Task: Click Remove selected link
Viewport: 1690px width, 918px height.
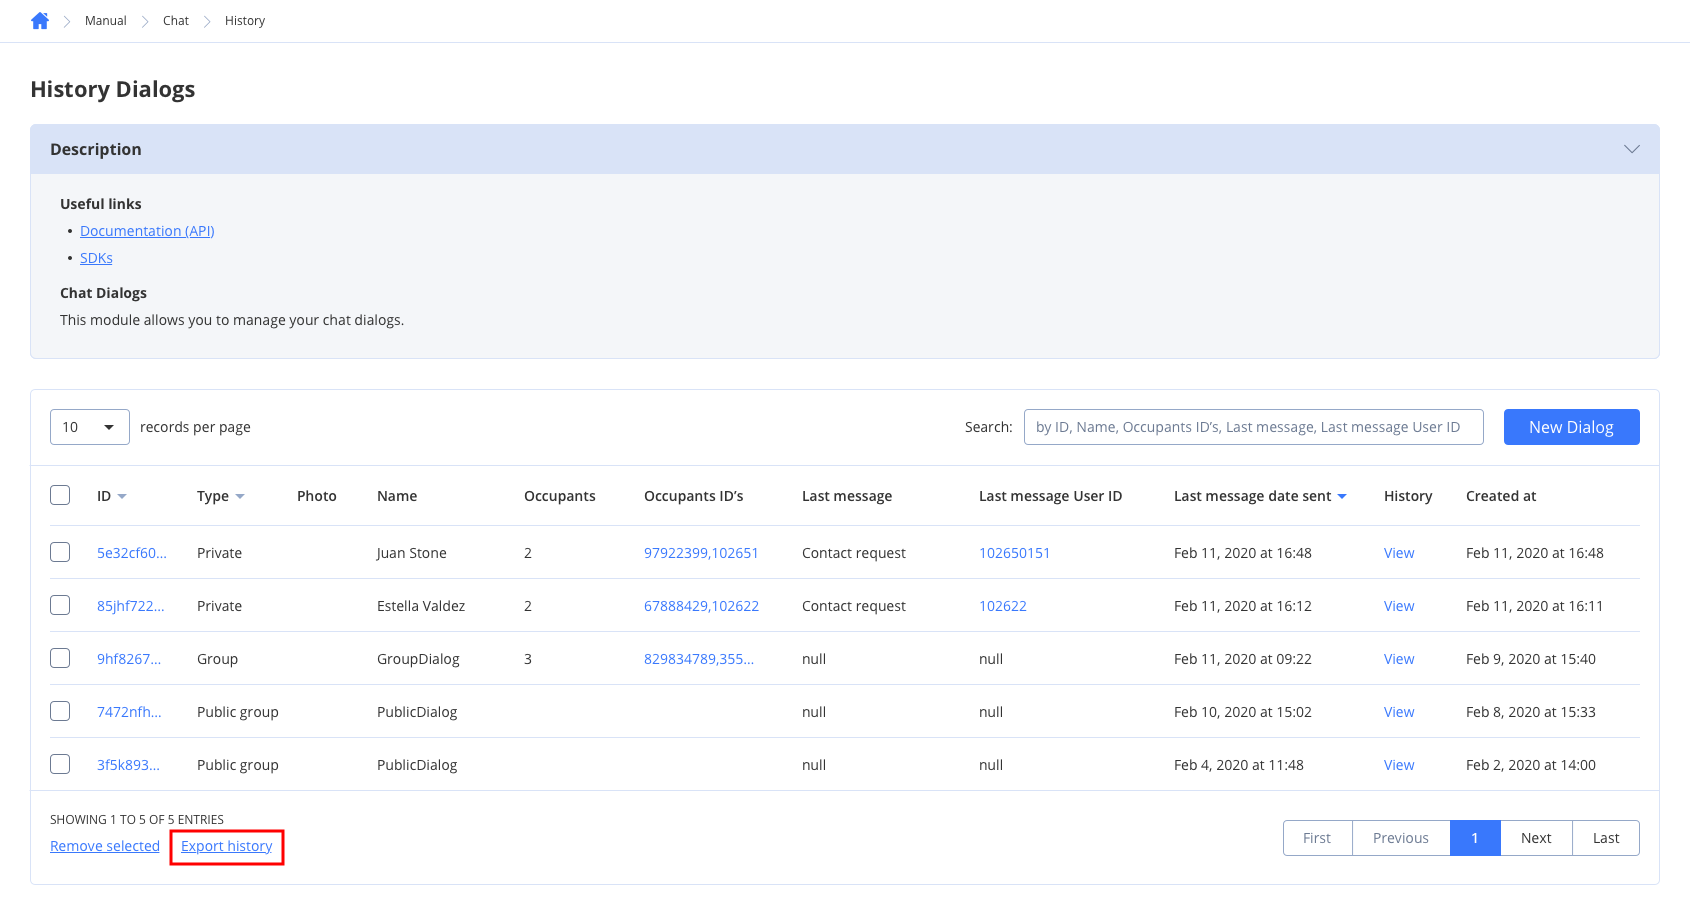Action: [105, 846]
